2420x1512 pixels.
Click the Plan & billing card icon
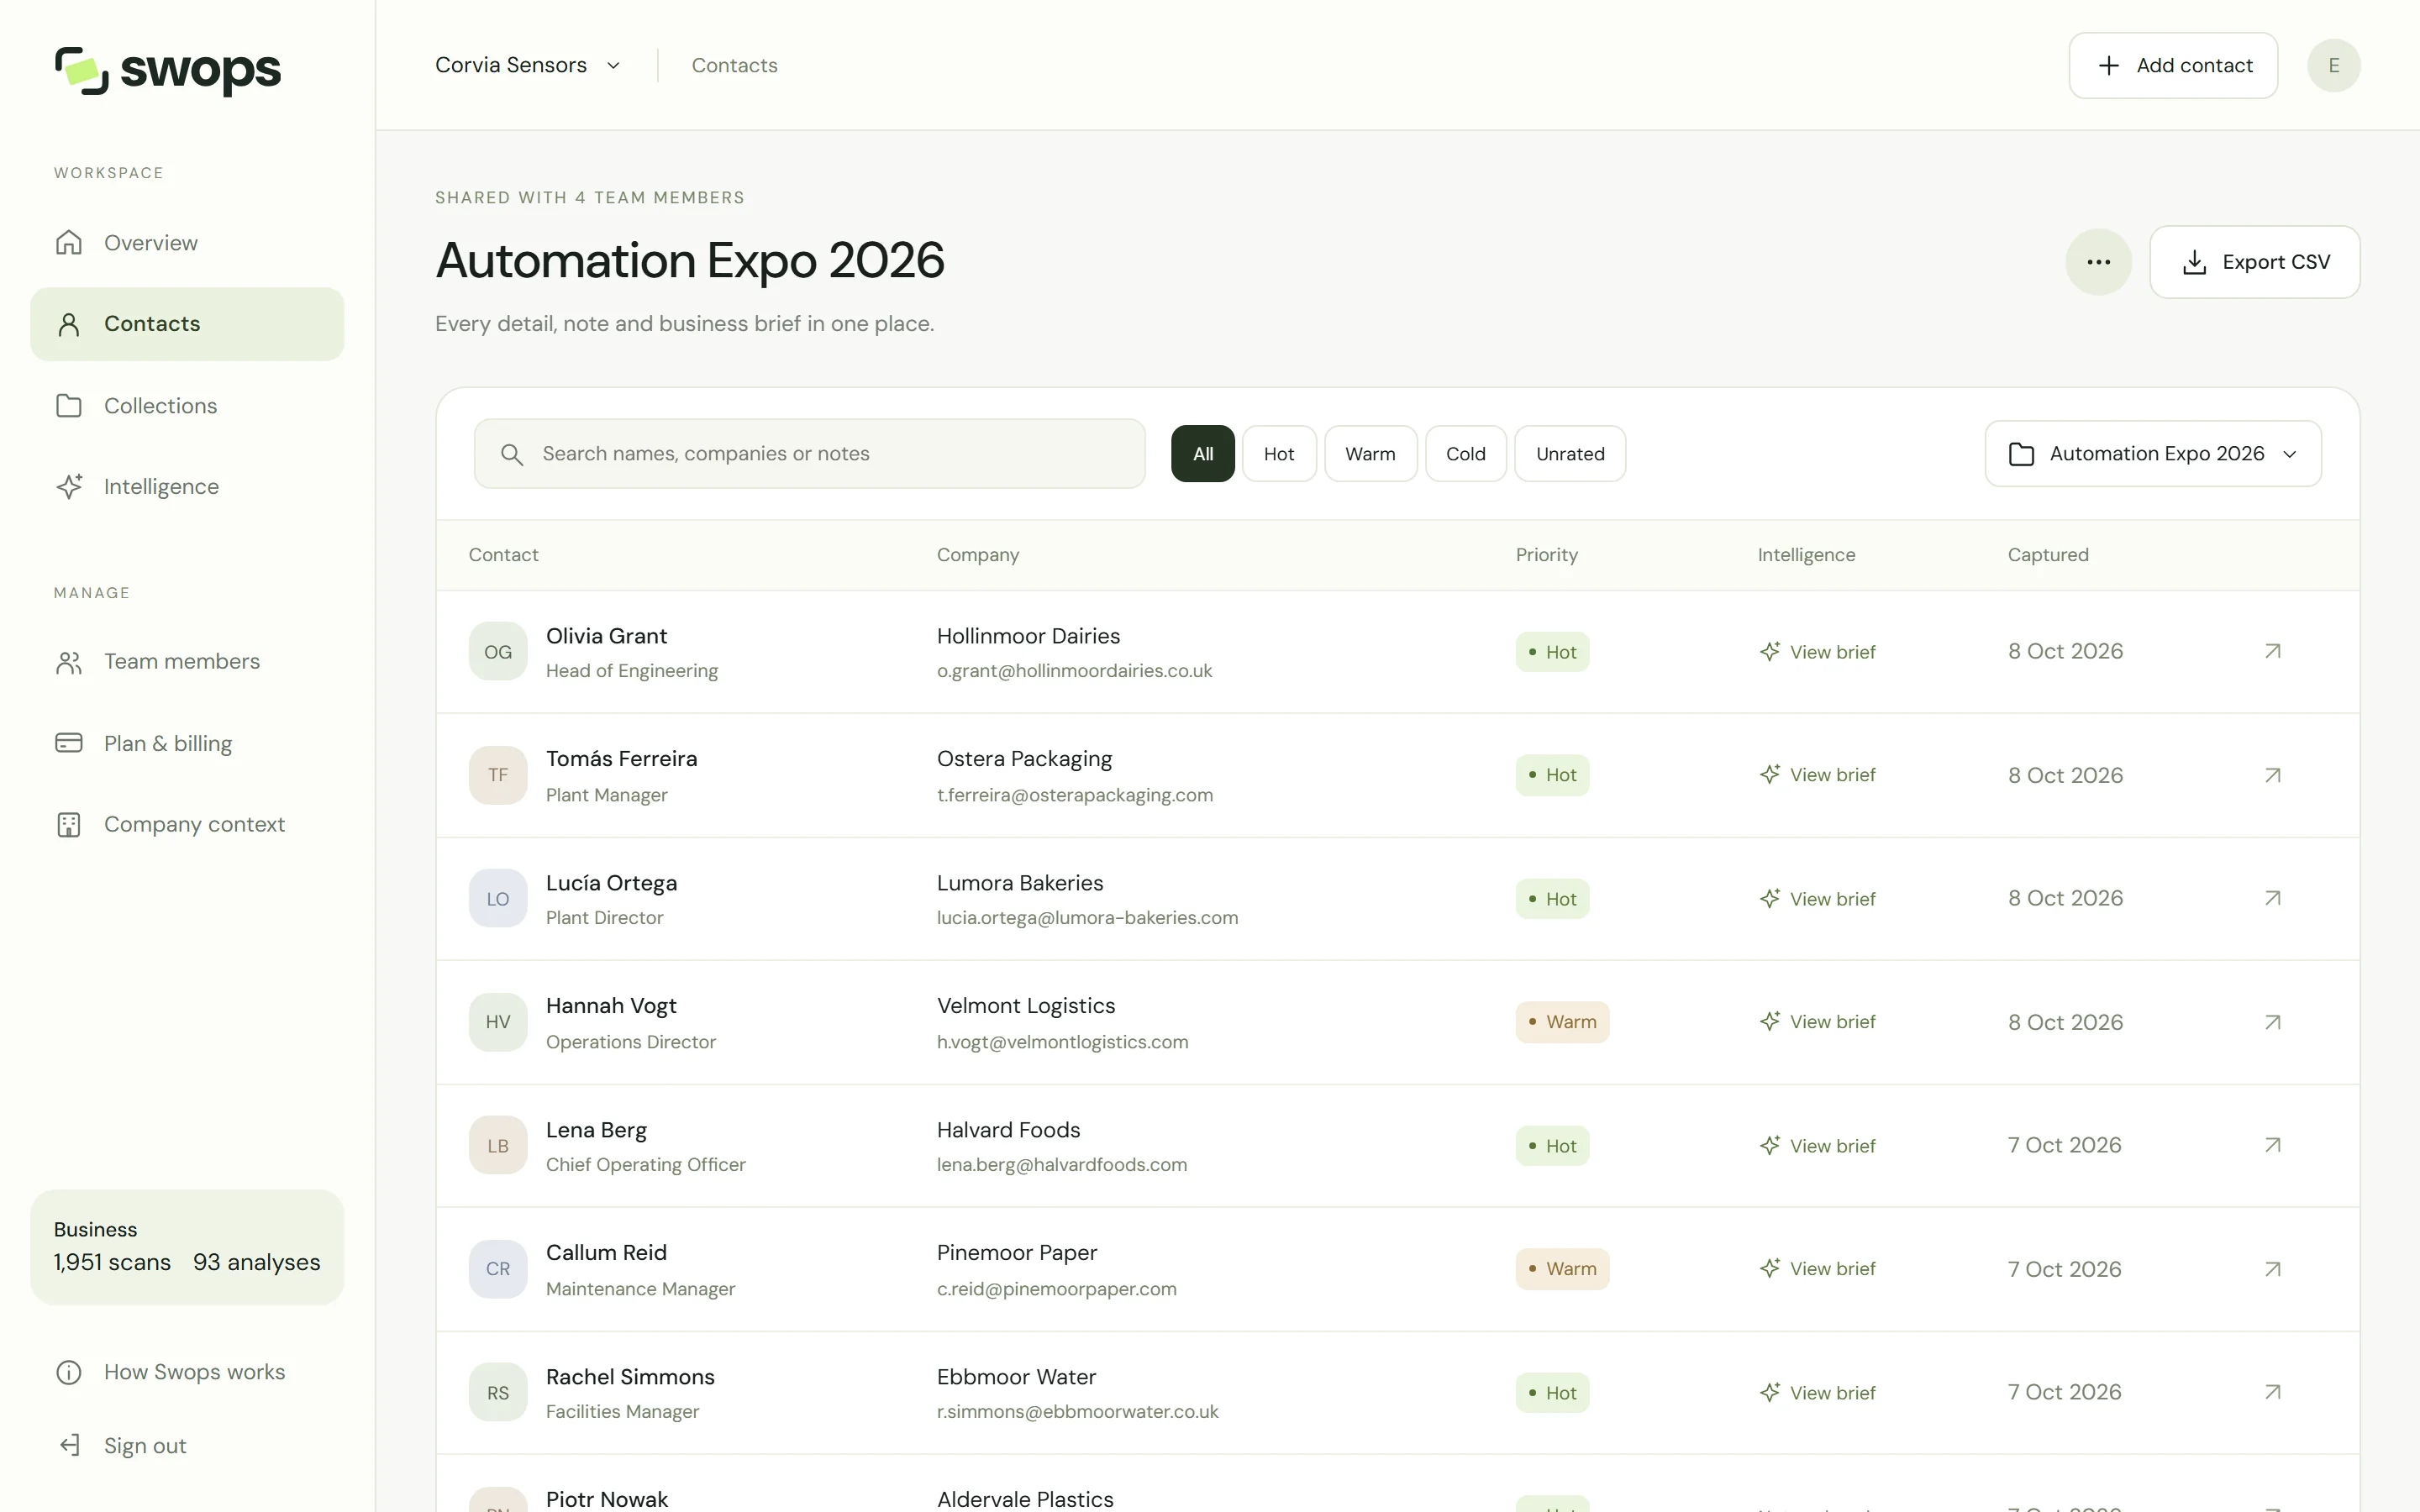click(69, 743)
